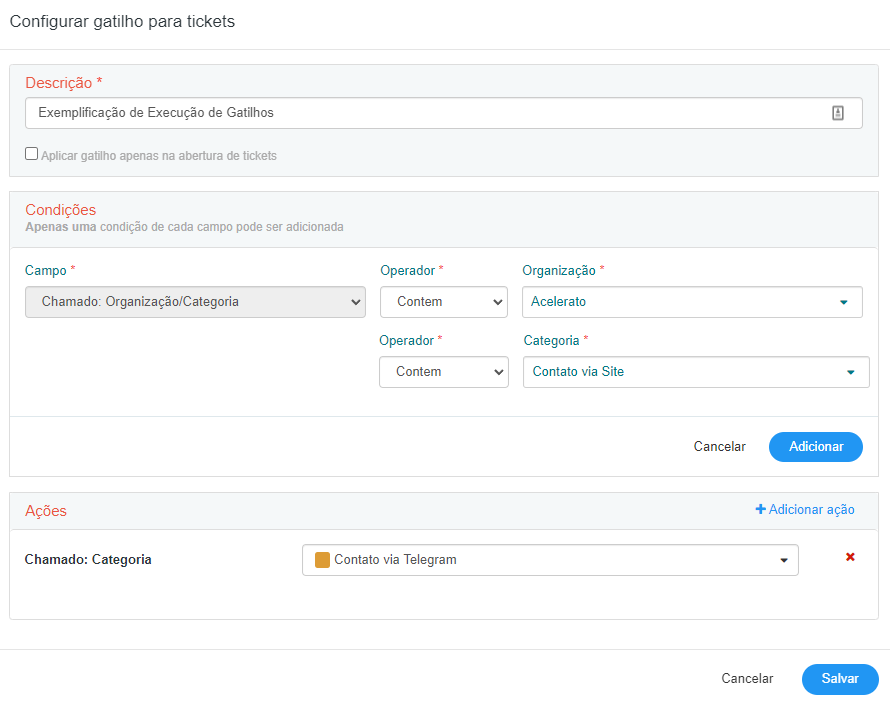Click the orange Contato via Telegram color square

coord(322,560)
